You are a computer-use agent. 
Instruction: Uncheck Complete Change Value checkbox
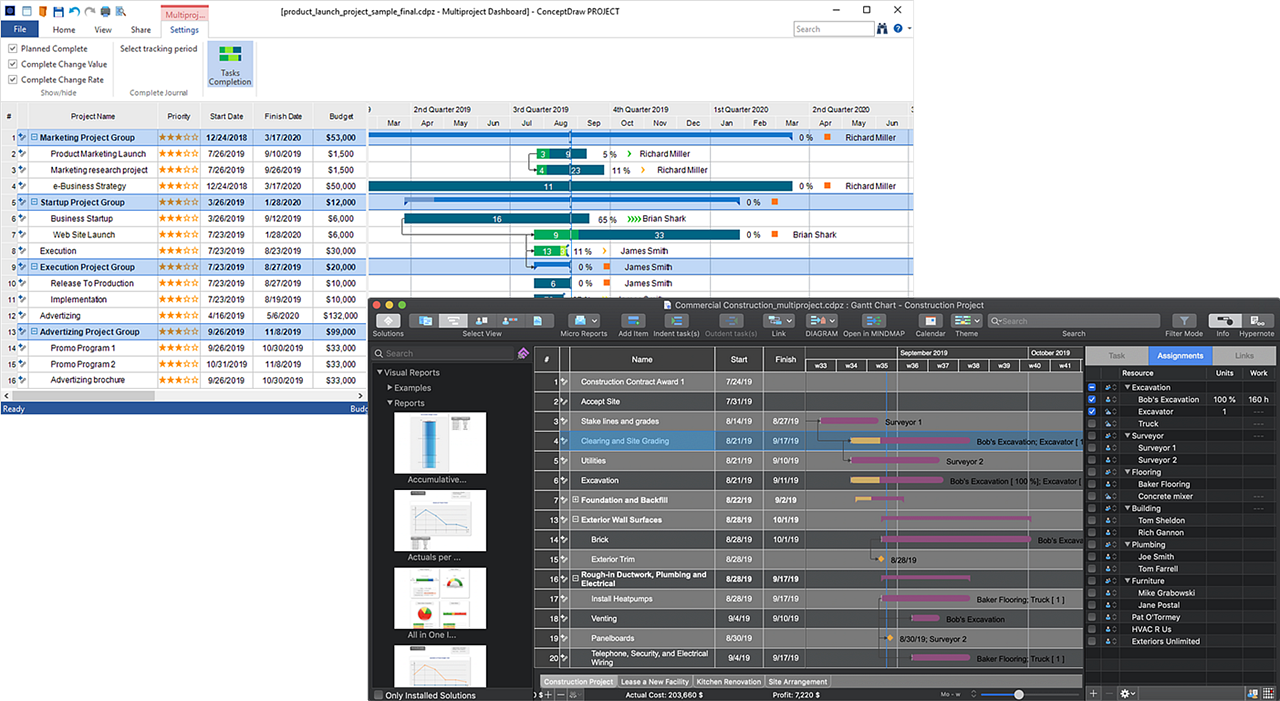tap(13, 64)
